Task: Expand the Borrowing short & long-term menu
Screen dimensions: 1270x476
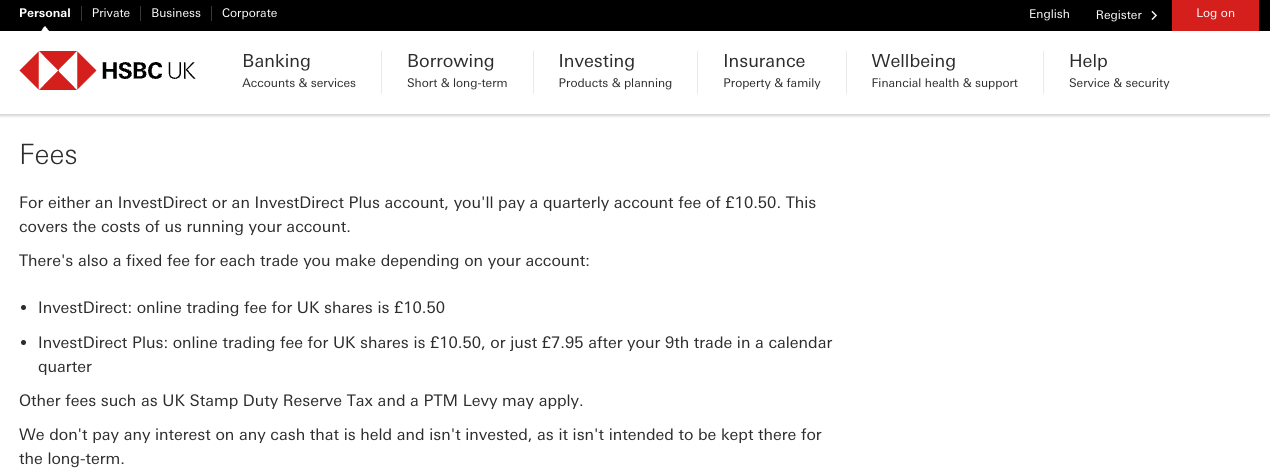Action: click(457, 71)
